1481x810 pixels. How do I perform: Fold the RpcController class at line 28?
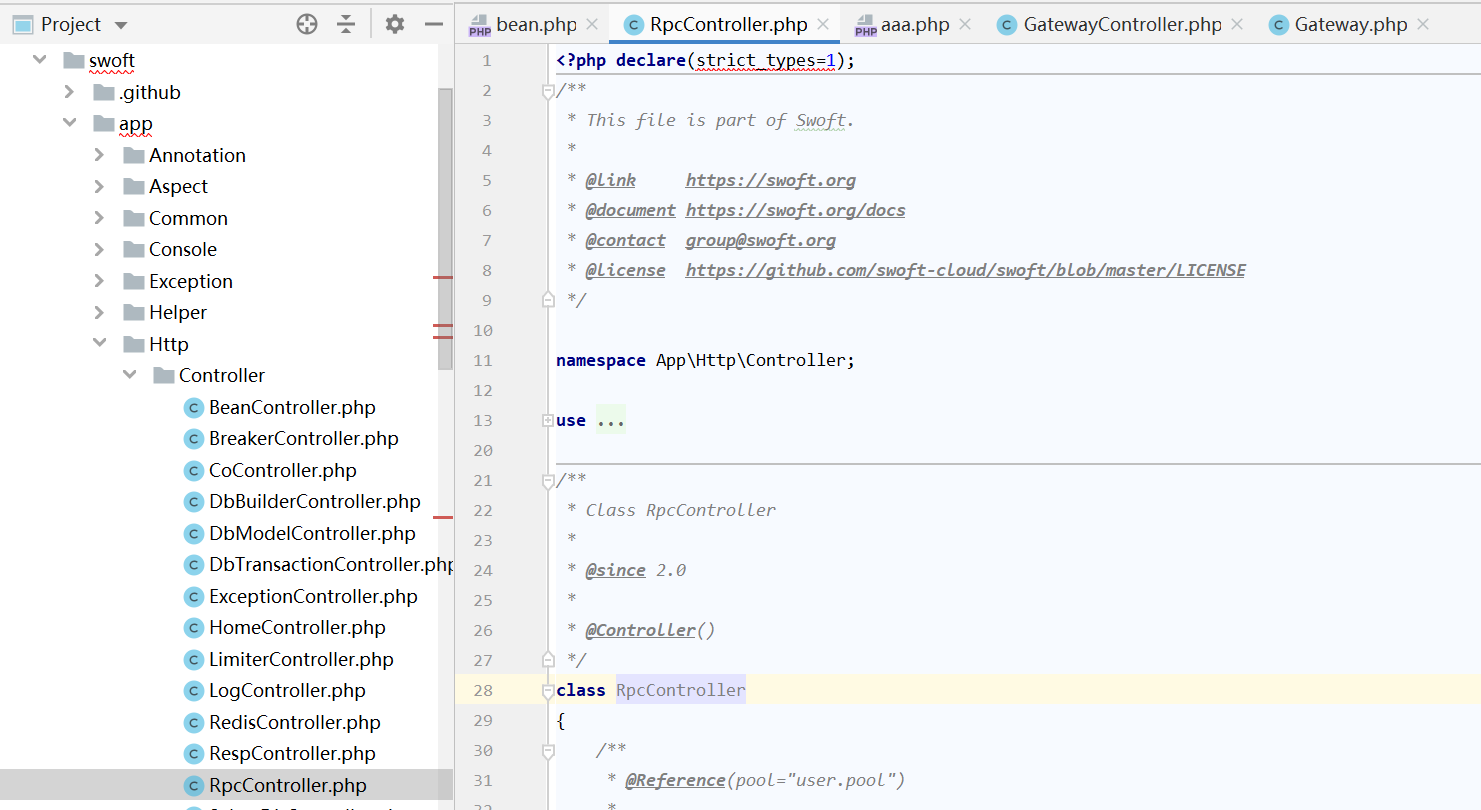tap(548, 691)
